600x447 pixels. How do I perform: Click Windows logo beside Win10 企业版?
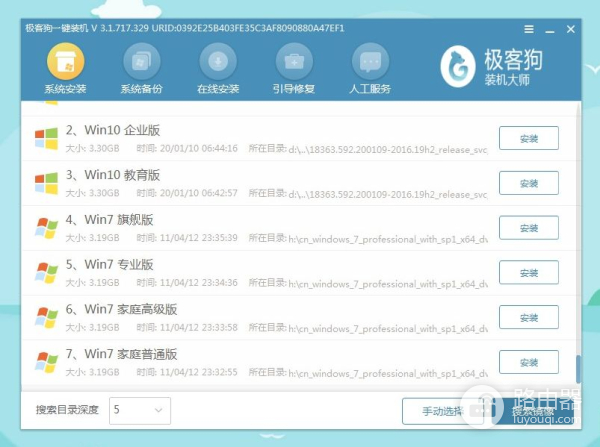(46, 138)
